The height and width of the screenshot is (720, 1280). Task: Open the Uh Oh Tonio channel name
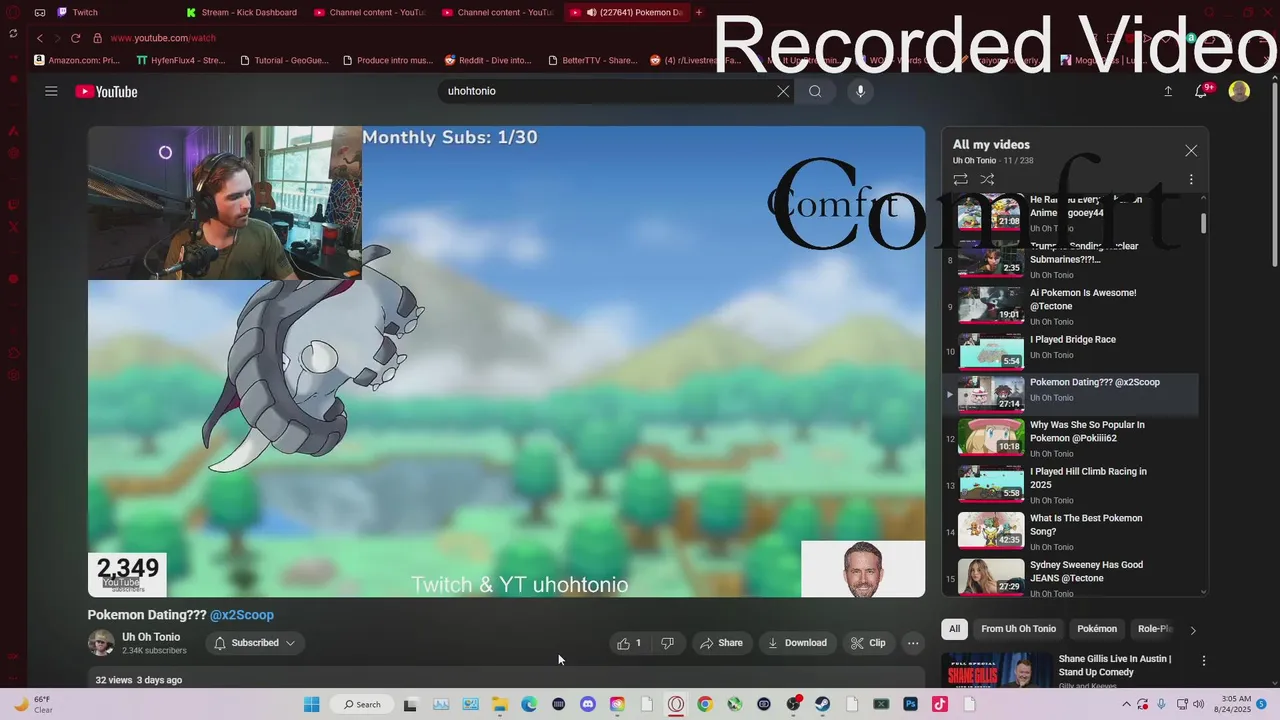[151, 637]
